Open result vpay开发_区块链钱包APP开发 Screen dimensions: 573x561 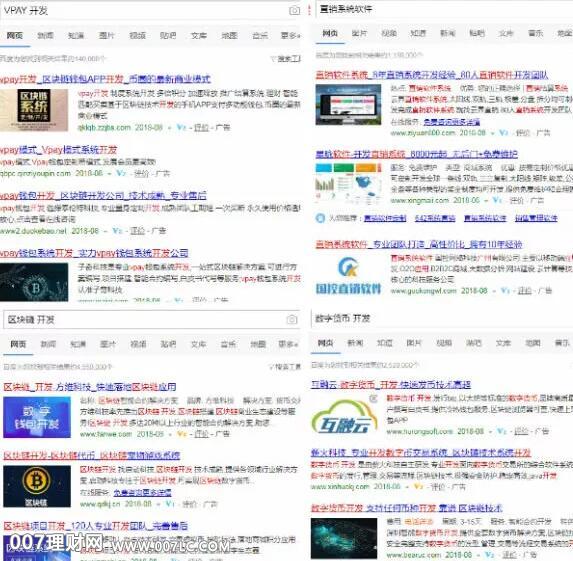[106, 79]
